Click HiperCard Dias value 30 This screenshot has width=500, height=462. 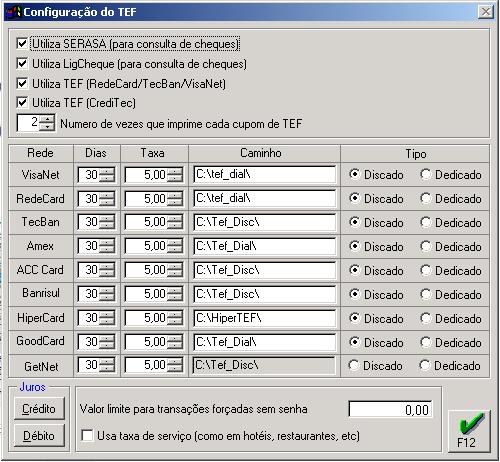point(89,318)
